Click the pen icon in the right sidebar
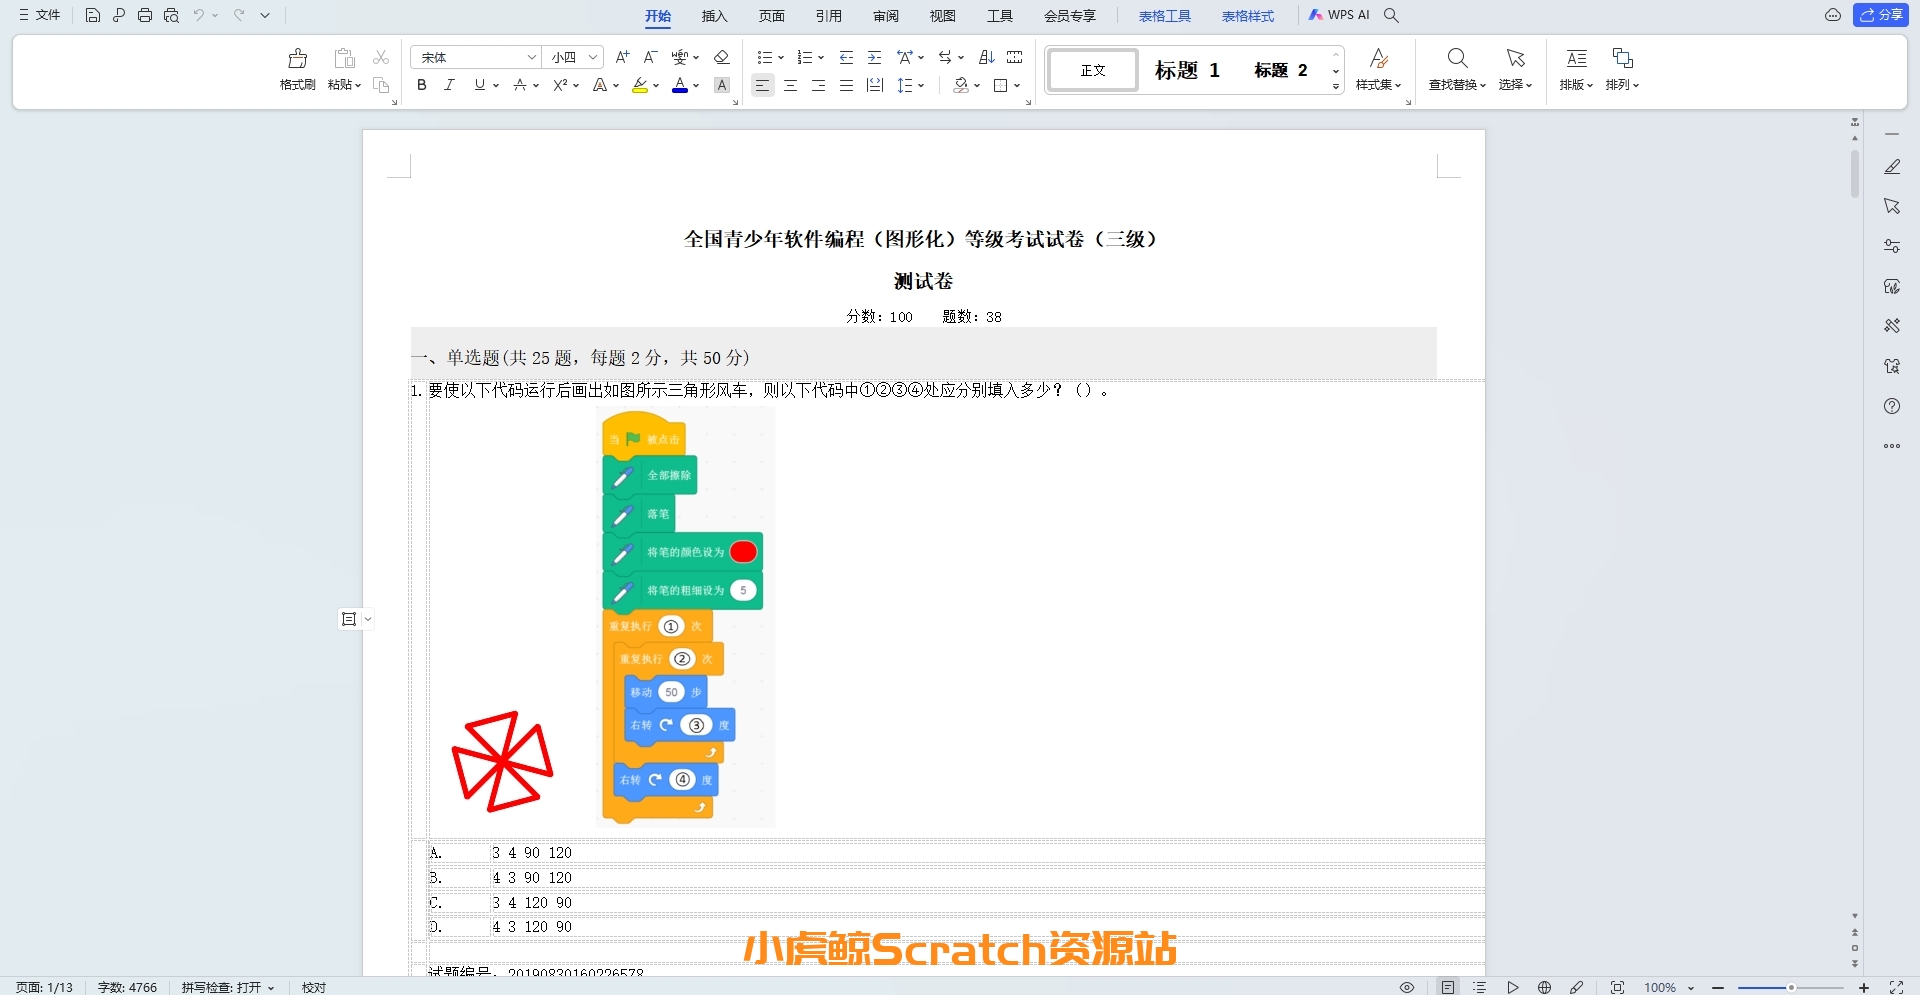 1892,167
